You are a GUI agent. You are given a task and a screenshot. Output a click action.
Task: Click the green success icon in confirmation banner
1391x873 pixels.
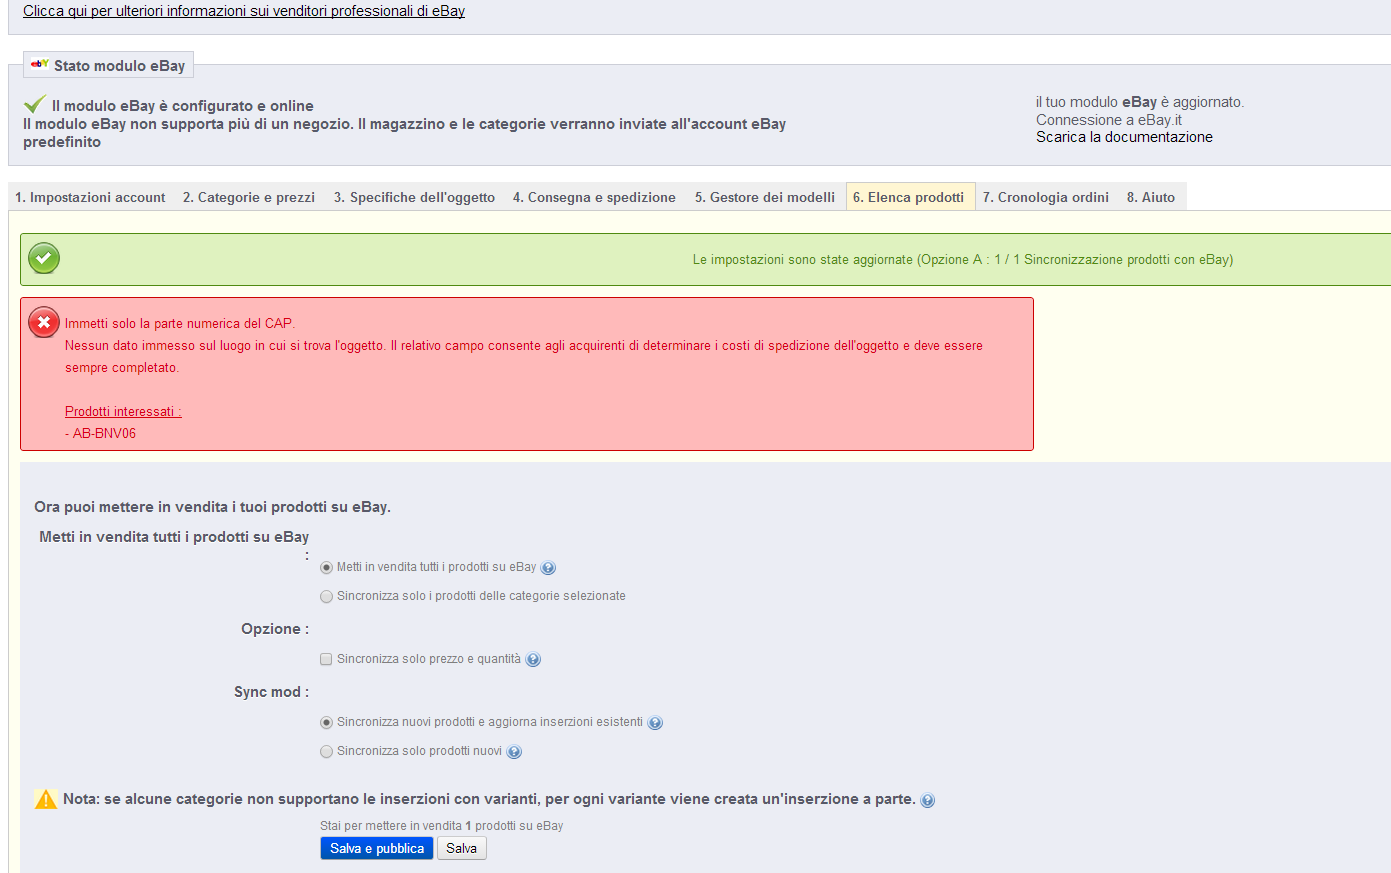44,258
